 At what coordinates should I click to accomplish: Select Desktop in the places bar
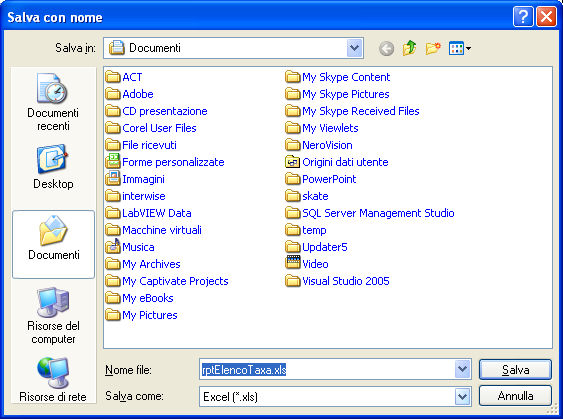point(53,167)
